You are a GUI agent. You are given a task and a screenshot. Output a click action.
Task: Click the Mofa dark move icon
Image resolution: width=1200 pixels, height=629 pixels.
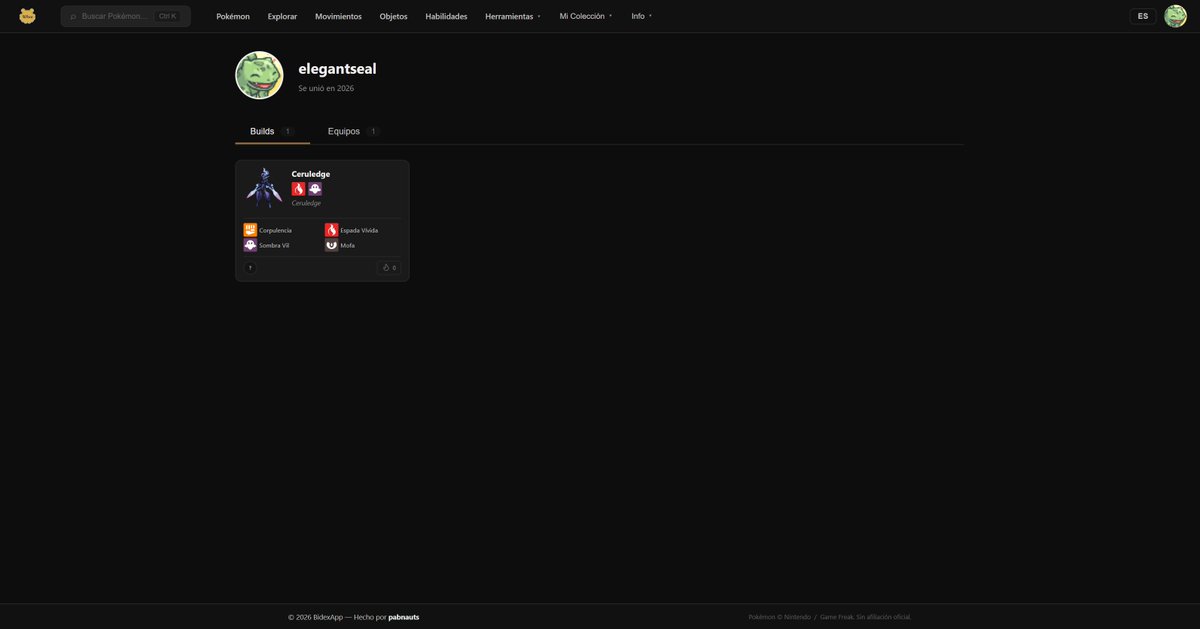coord(332,245)
